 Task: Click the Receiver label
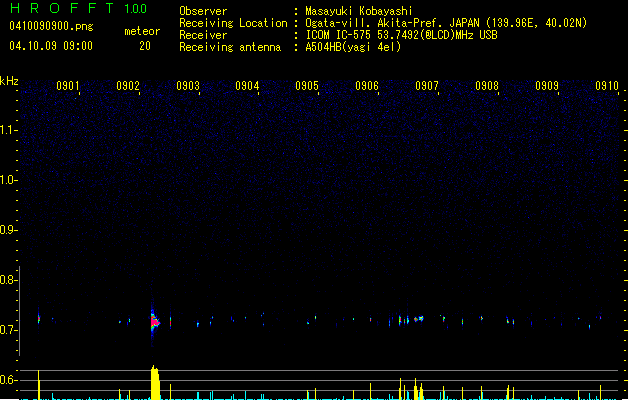tap(203, 35)
